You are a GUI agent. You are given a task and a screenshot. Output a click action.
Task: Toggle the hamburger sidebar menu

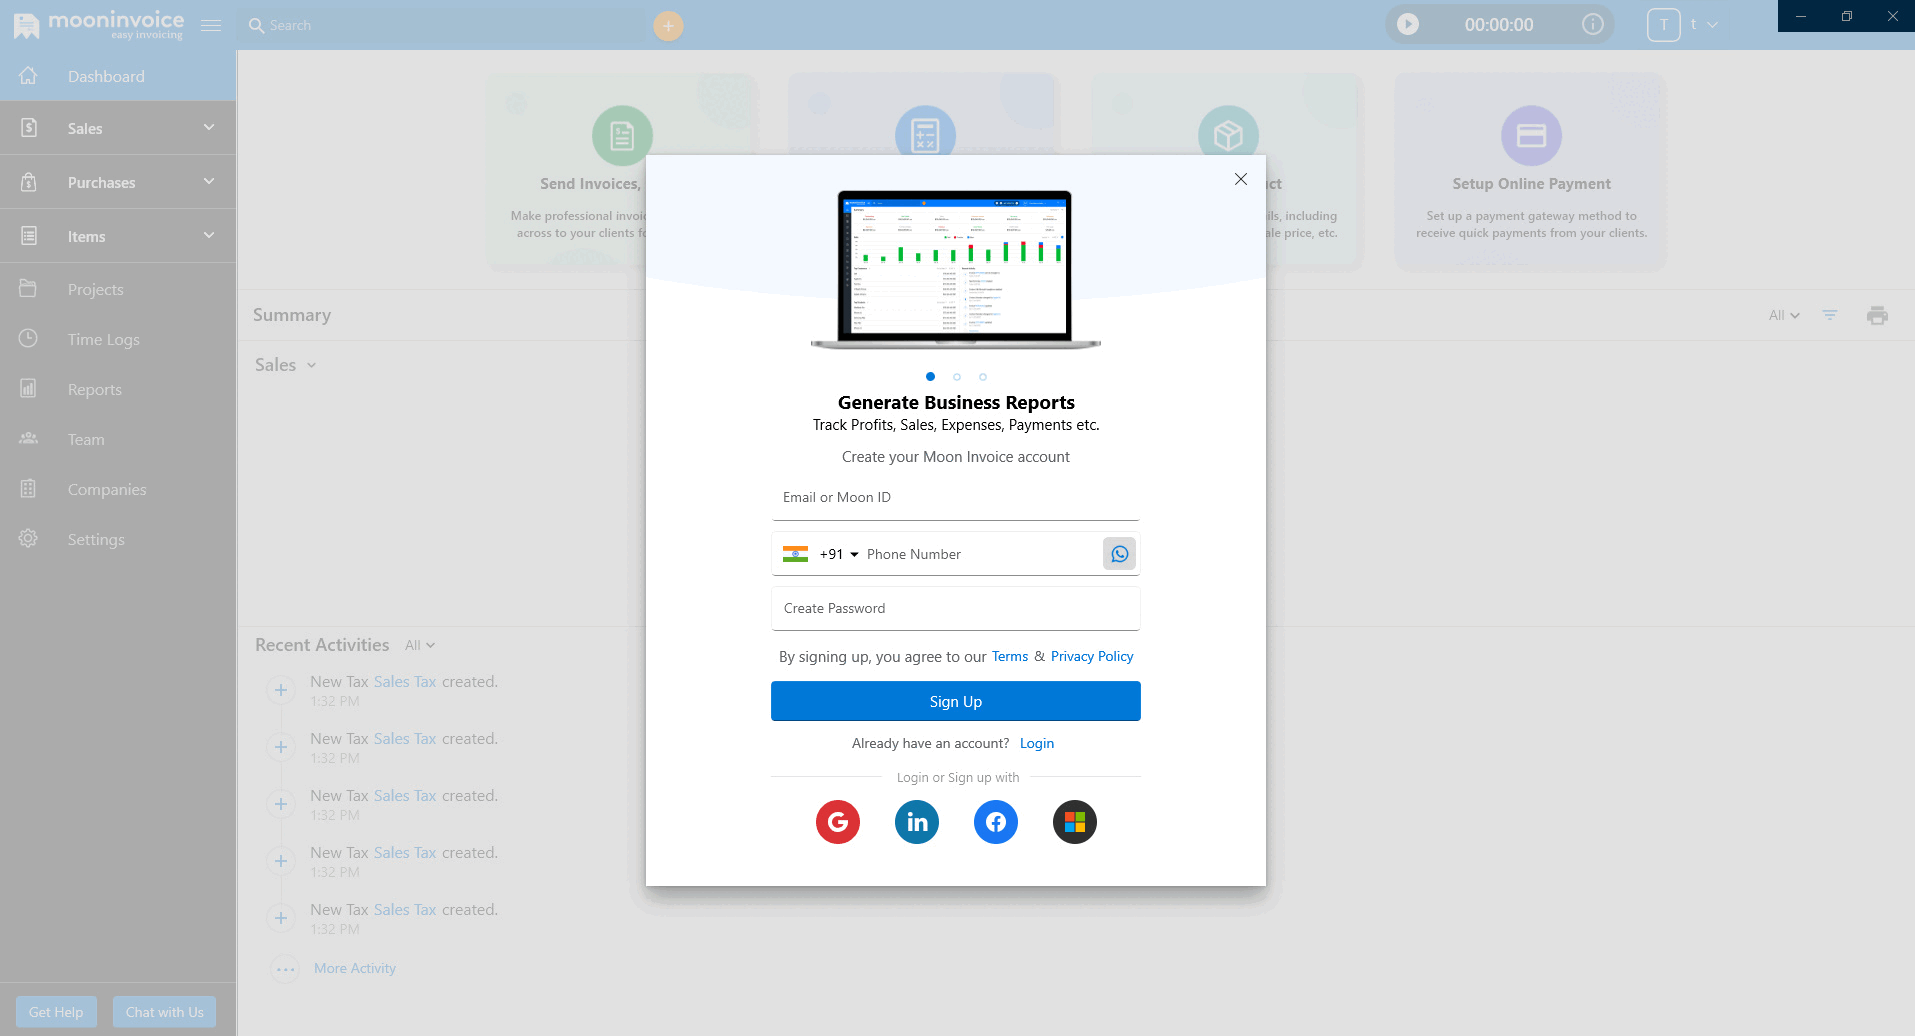click(210, 25)
